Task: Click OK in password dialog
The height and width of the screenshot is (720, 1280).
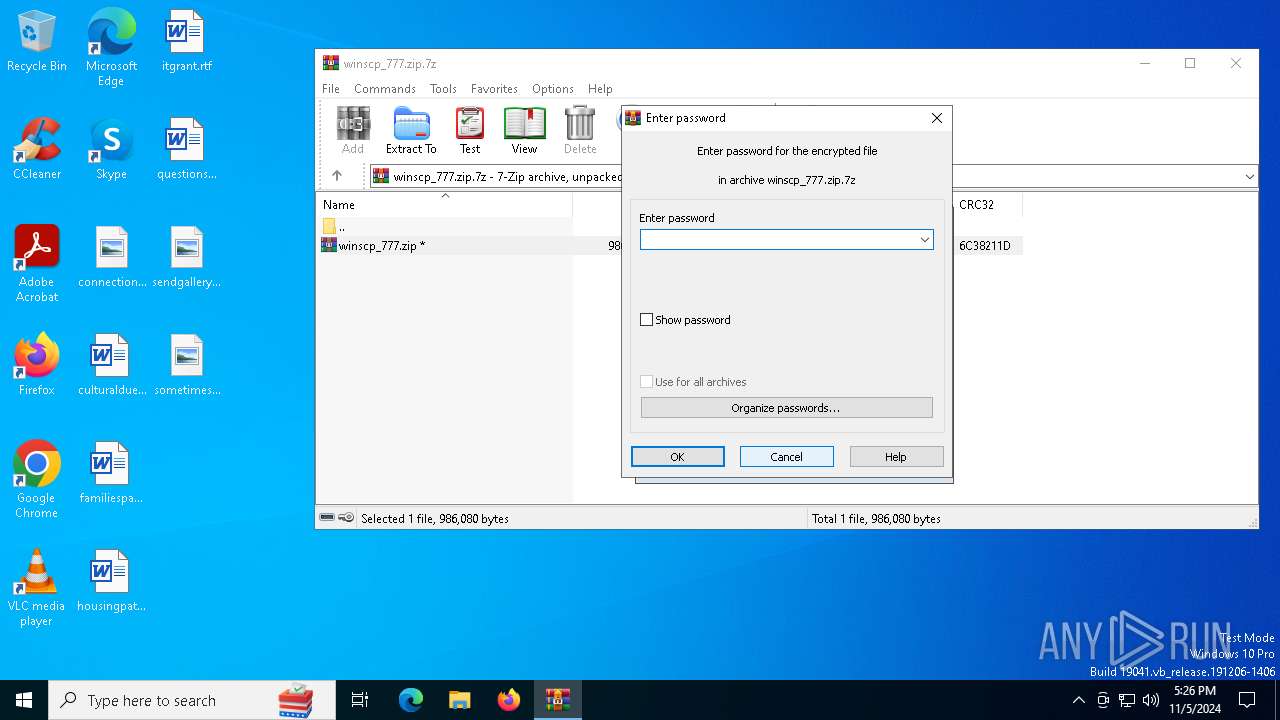Action: click(x=678, y=457)
